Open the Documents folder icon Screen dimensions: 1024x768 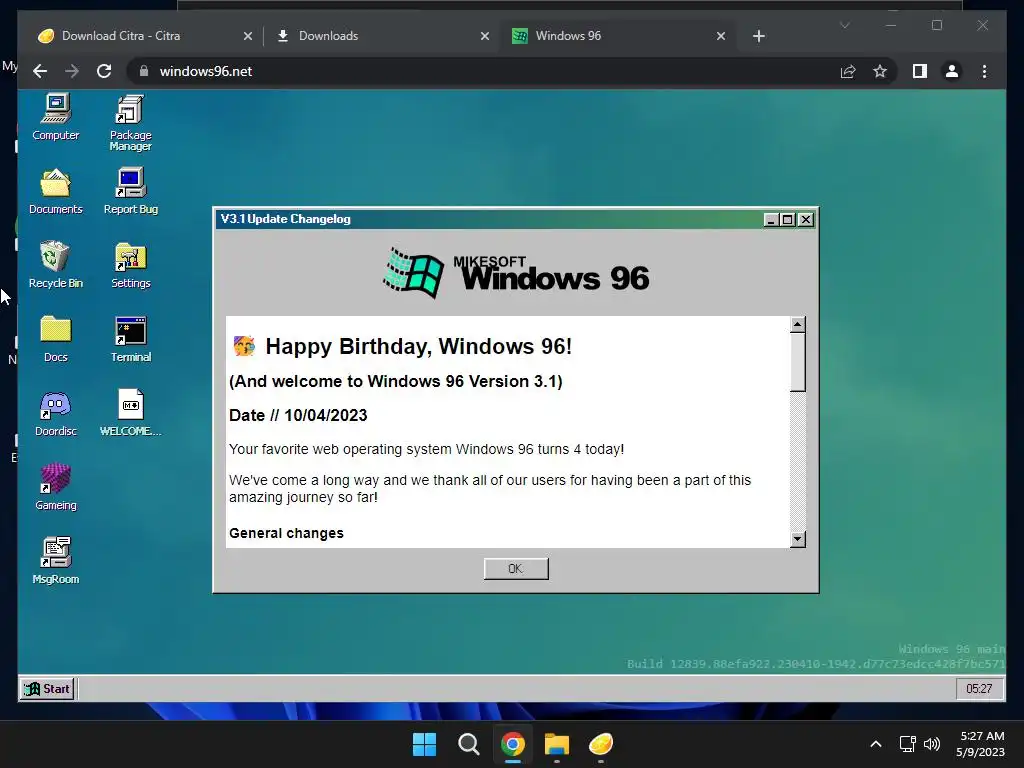(56, 191)
